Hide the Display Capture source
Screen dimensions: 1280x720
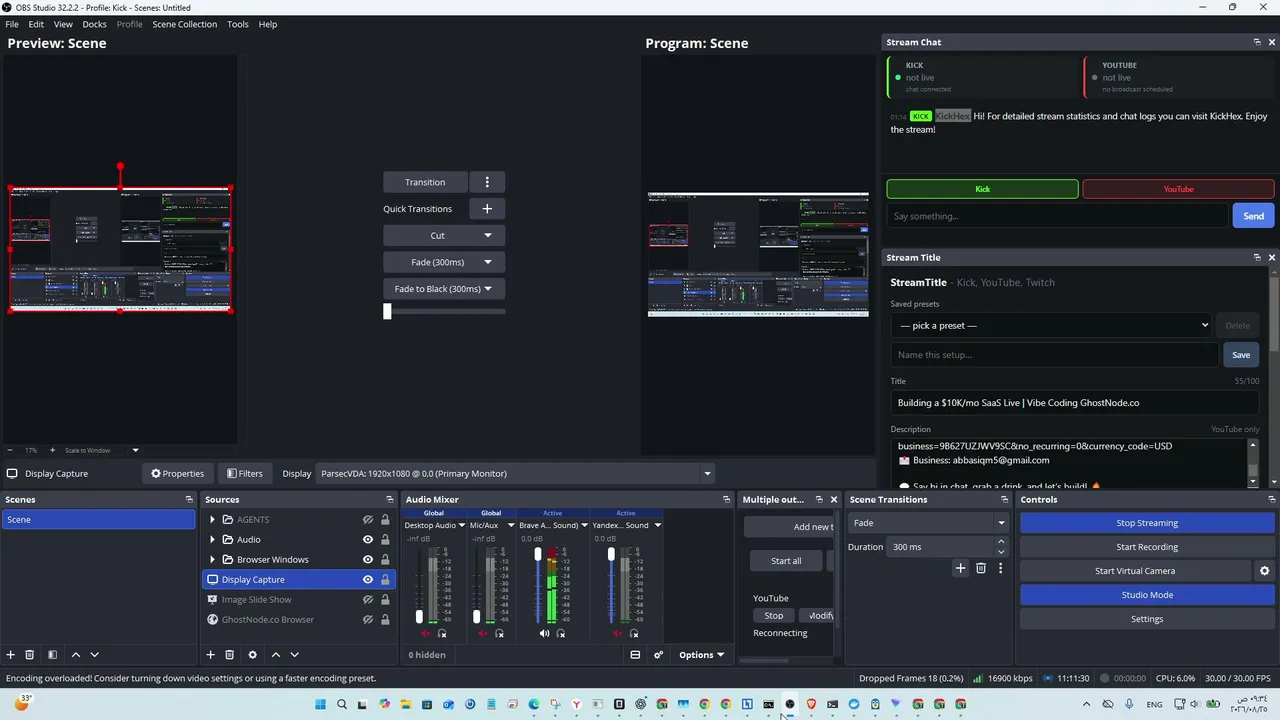pos(368,580)
